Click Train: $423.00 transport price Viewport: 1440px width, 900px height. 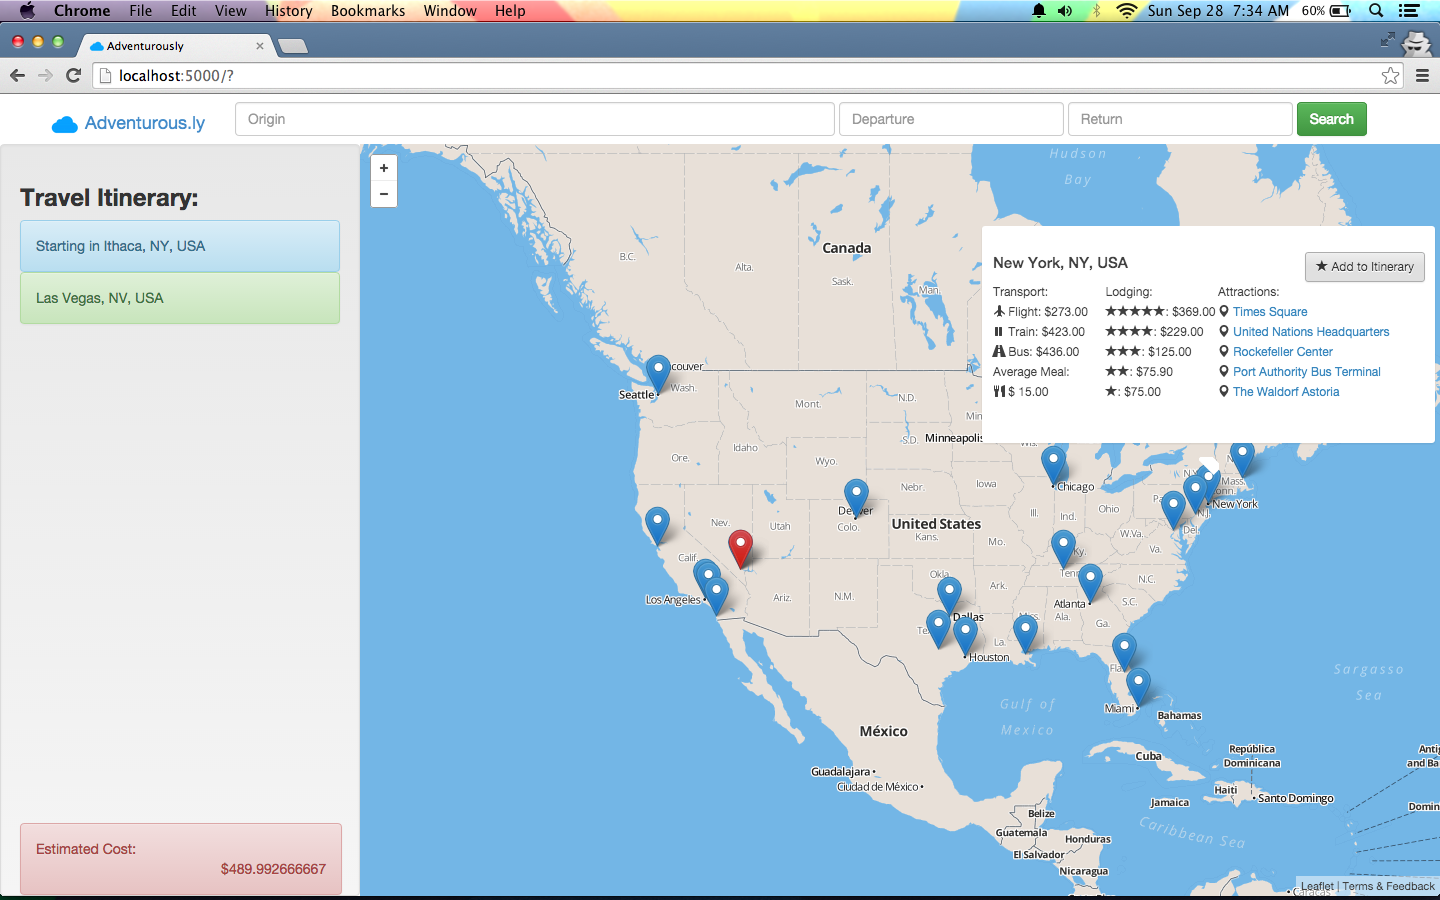click(x=1039, y=332)
